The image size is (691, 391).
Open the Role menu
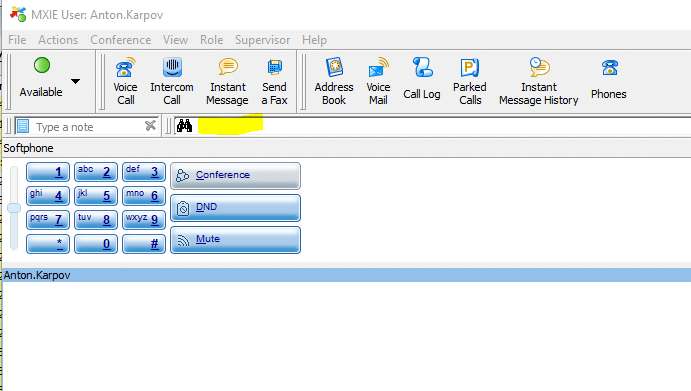click(x=212, y=40)
